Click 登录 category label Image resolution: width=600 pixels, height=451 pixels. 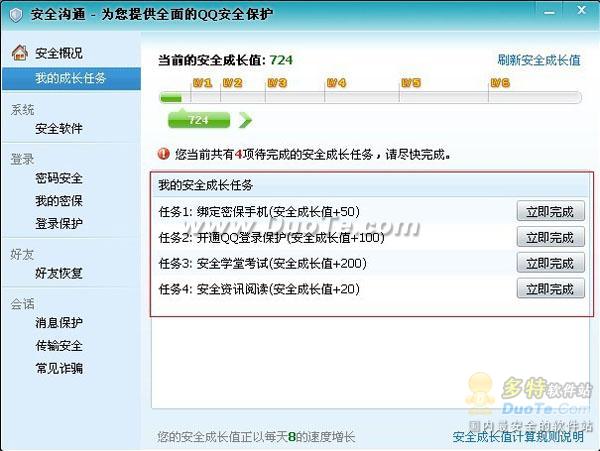click(22, 159)
